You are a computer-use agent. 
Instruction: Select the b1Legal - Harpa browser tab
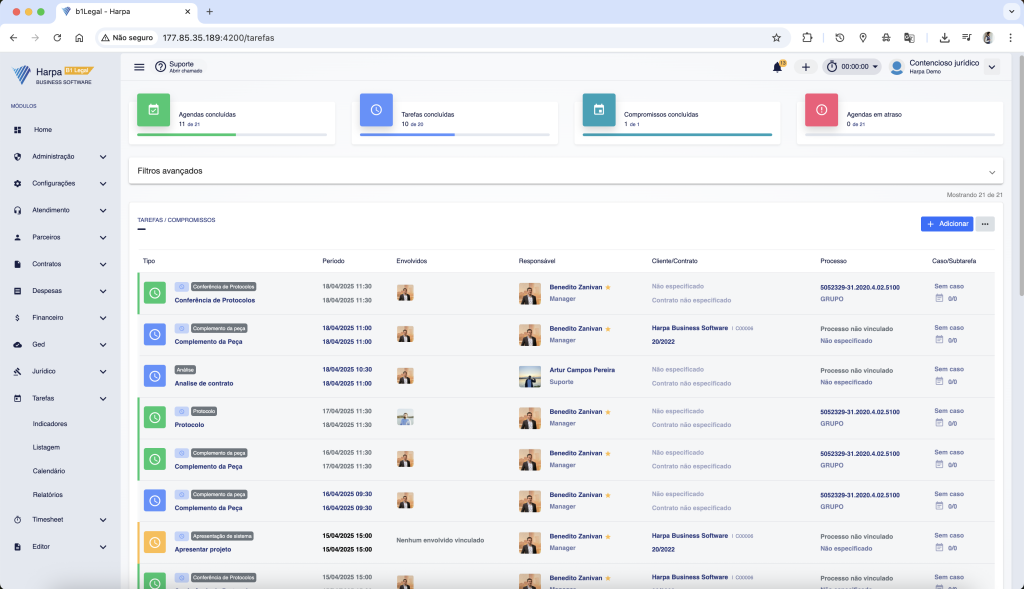click(x=127, y=12)
